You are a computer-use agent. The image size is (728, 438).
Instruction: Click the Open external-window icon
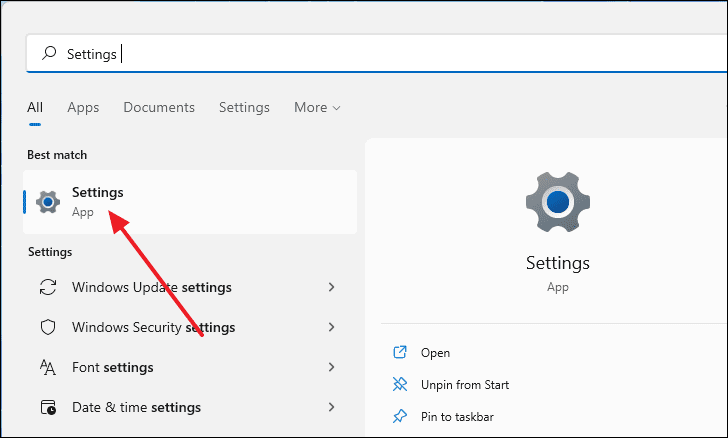point(400,352)
